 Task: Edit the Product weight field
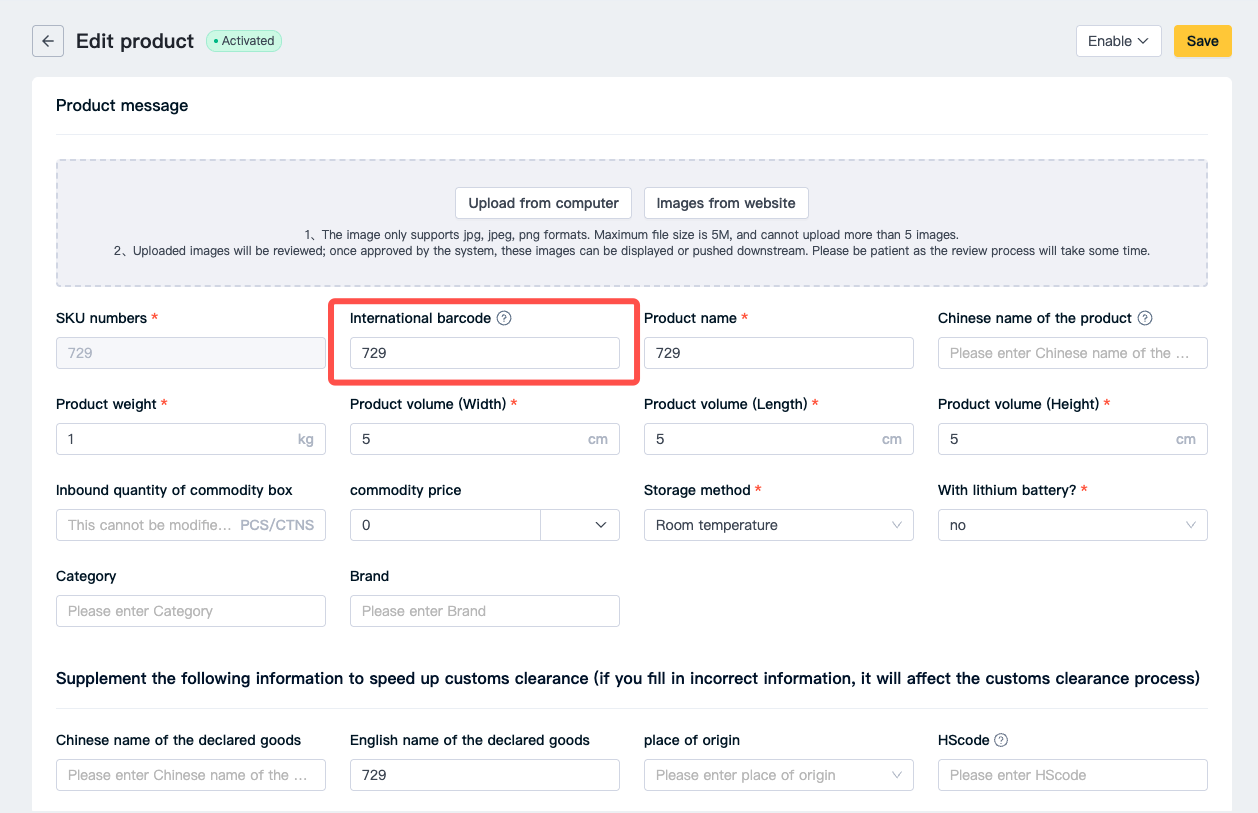point(191,439)
